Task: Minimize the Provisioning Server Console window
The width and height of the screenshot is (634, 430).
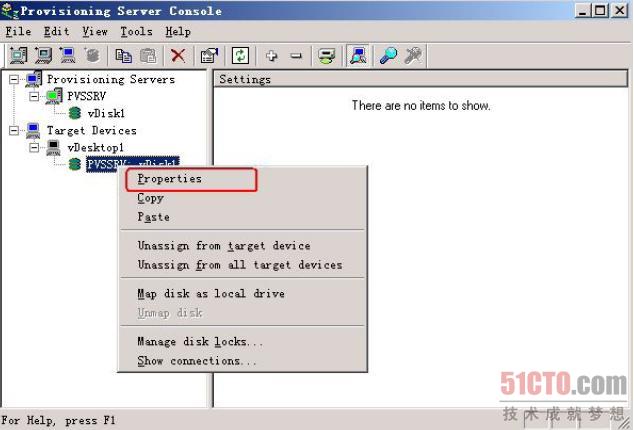Action: pyautogui.click(x=582, y=11)
